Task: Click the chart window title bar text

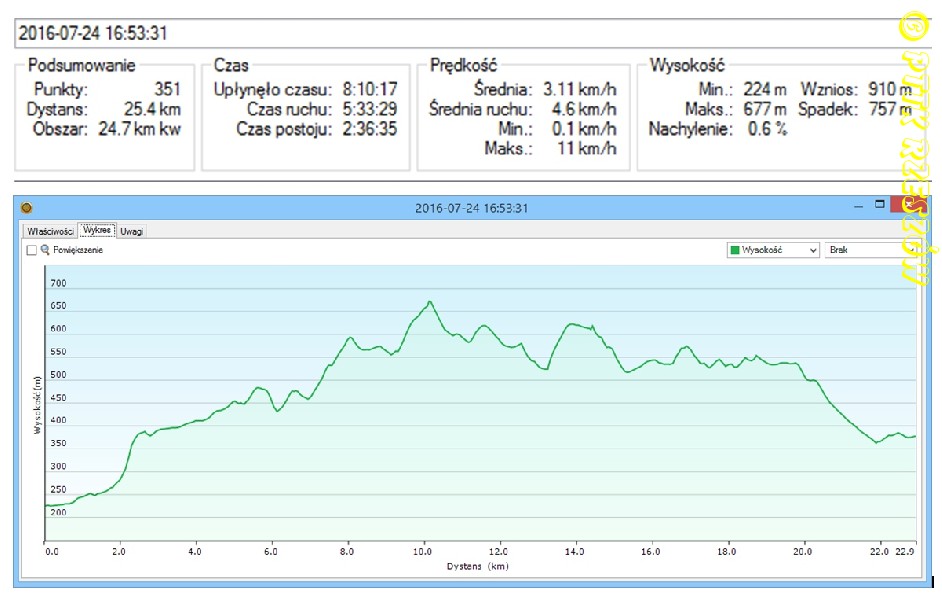Action: 470,208
